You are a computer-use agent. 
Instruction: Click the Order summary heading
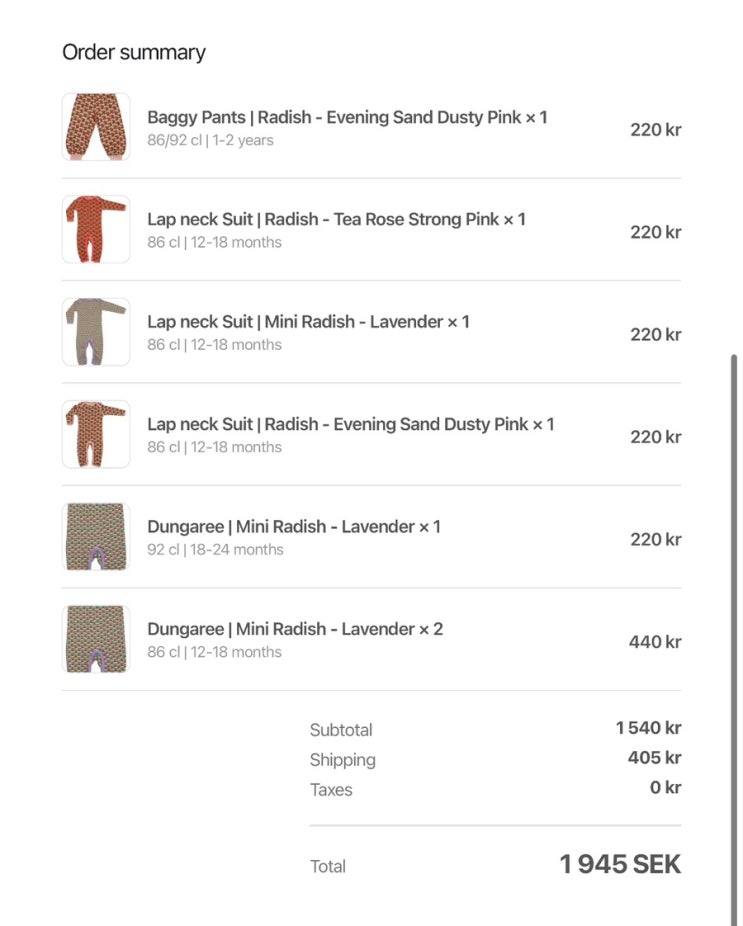point(134,53)
